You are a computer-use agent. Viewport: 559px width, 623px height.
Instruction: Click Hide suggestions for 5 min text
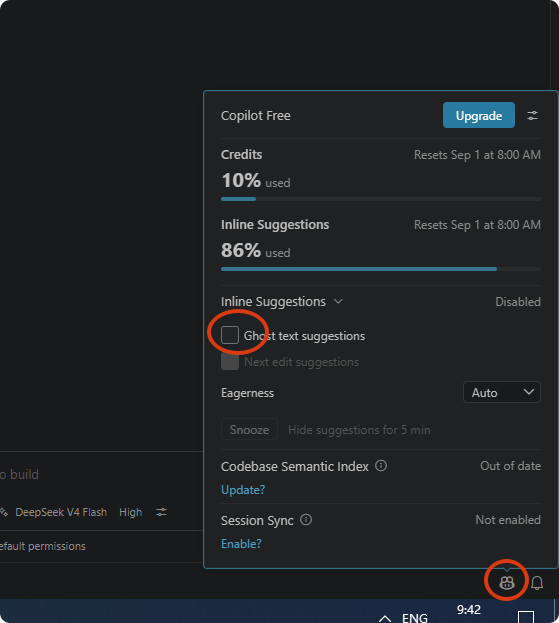pos(359,430)
